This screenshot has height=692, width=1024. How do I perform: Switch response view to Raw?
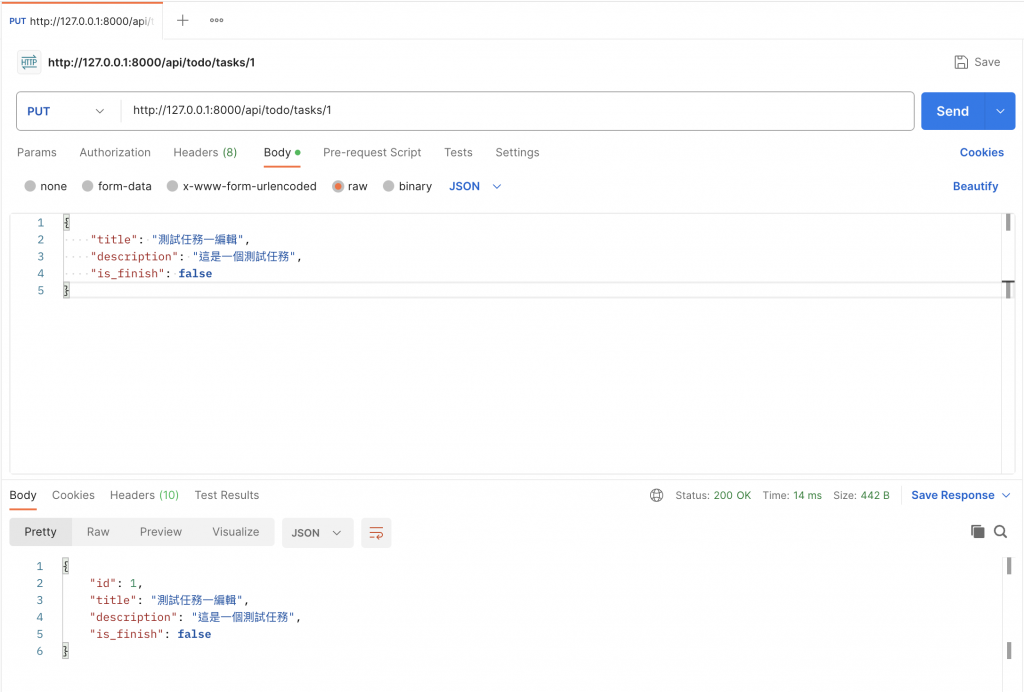pos(98,532)
